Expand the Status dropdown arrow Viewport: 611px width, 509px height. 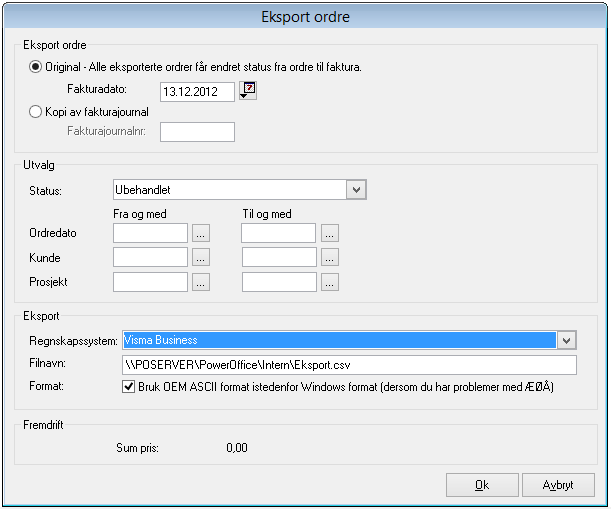click(356, 190)
